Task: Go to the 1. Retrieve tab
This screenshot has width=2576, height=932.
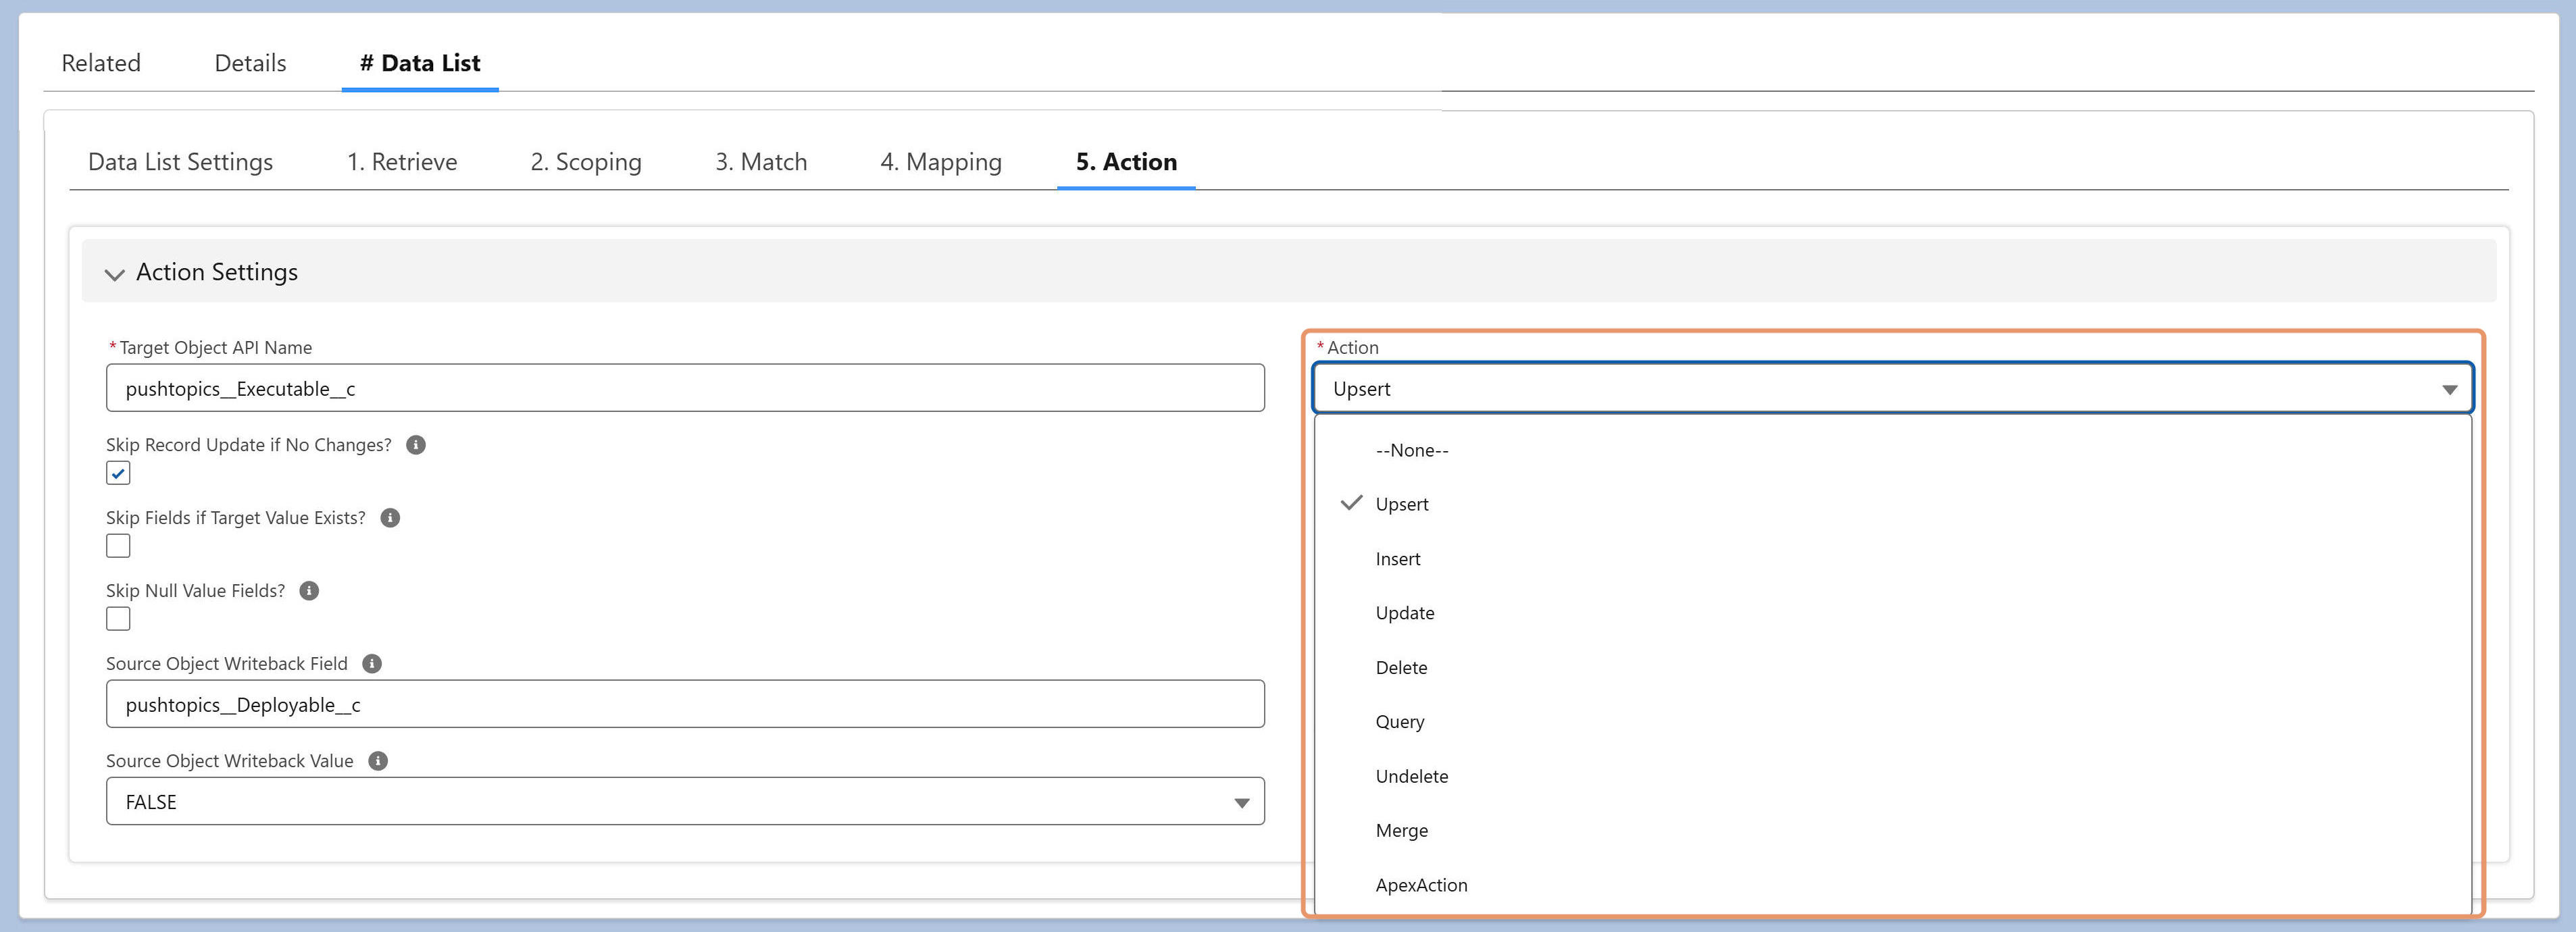Action: click(x=402, y=162)
